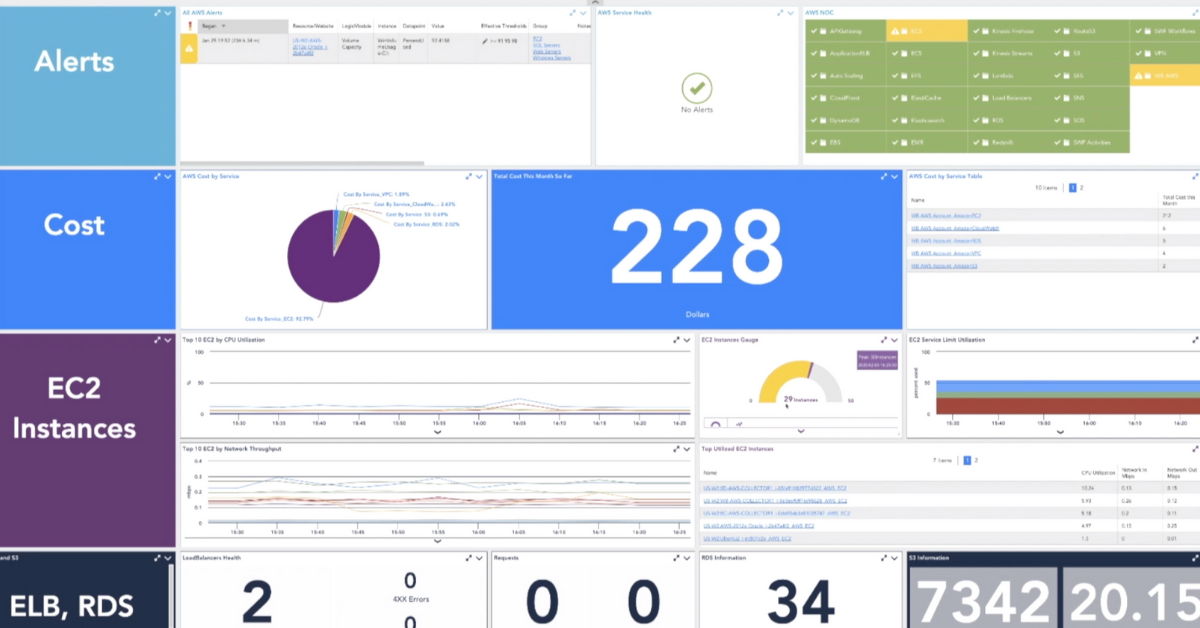The width and height of the screenshot is (1200, 628).
Task: Switch to trend graph tab in EC2 Instances Gauge
Action: [x=740, y=423]
